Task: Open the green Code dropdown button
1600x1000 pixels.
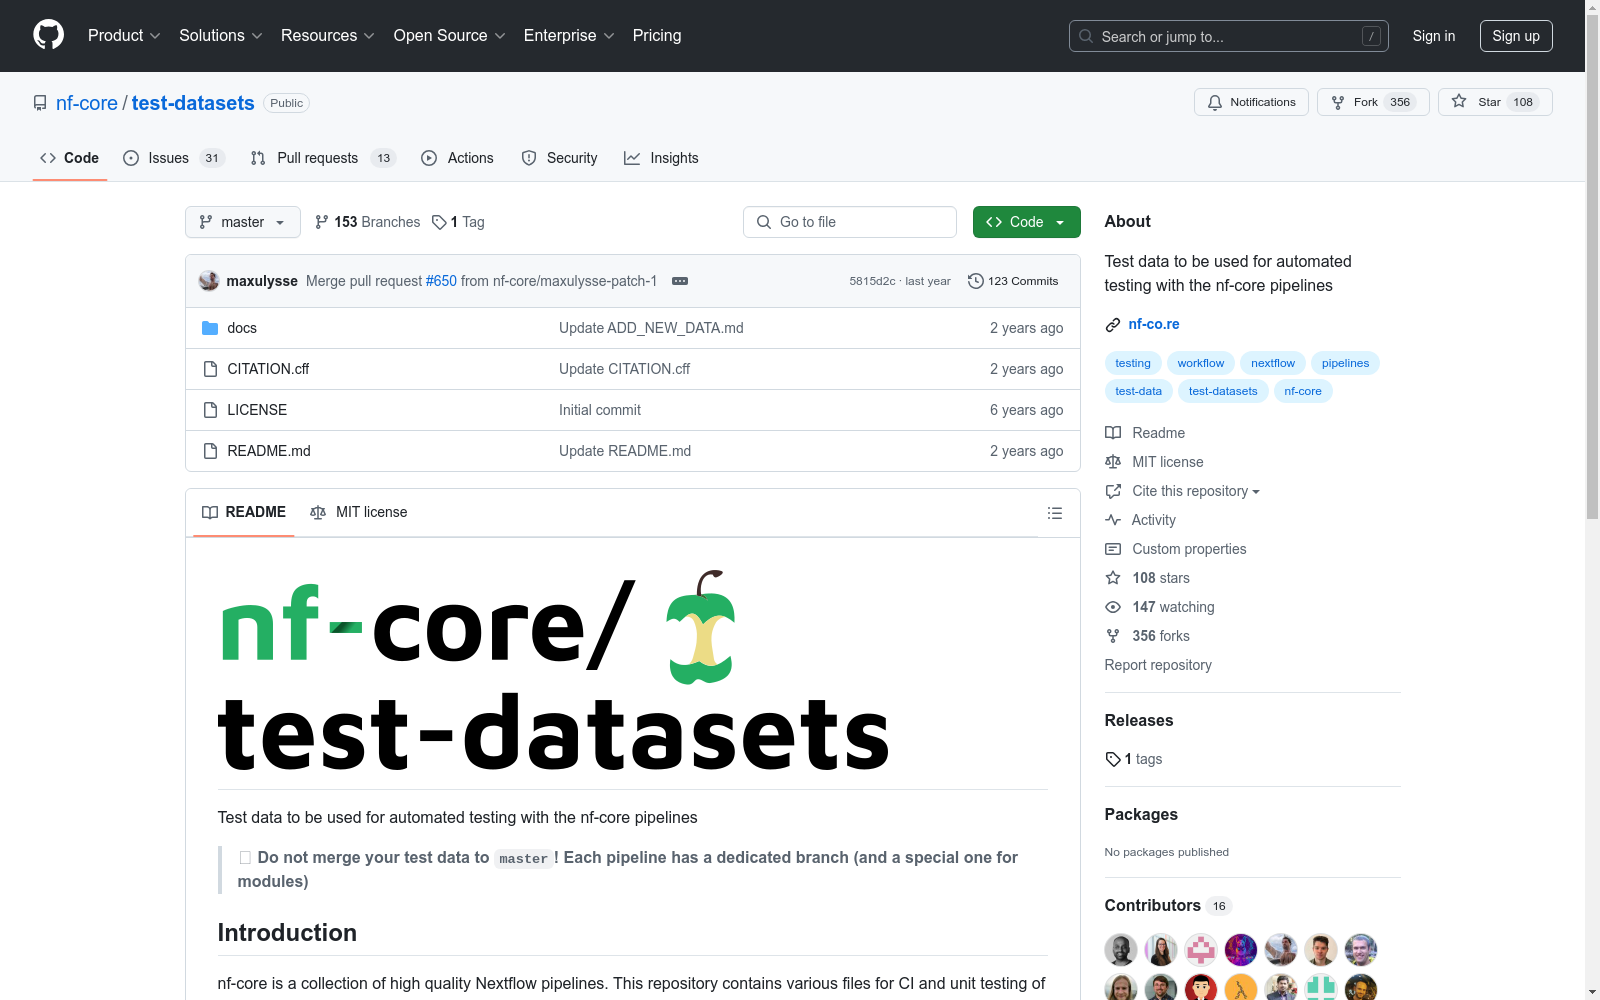Action: [1026, 222]
